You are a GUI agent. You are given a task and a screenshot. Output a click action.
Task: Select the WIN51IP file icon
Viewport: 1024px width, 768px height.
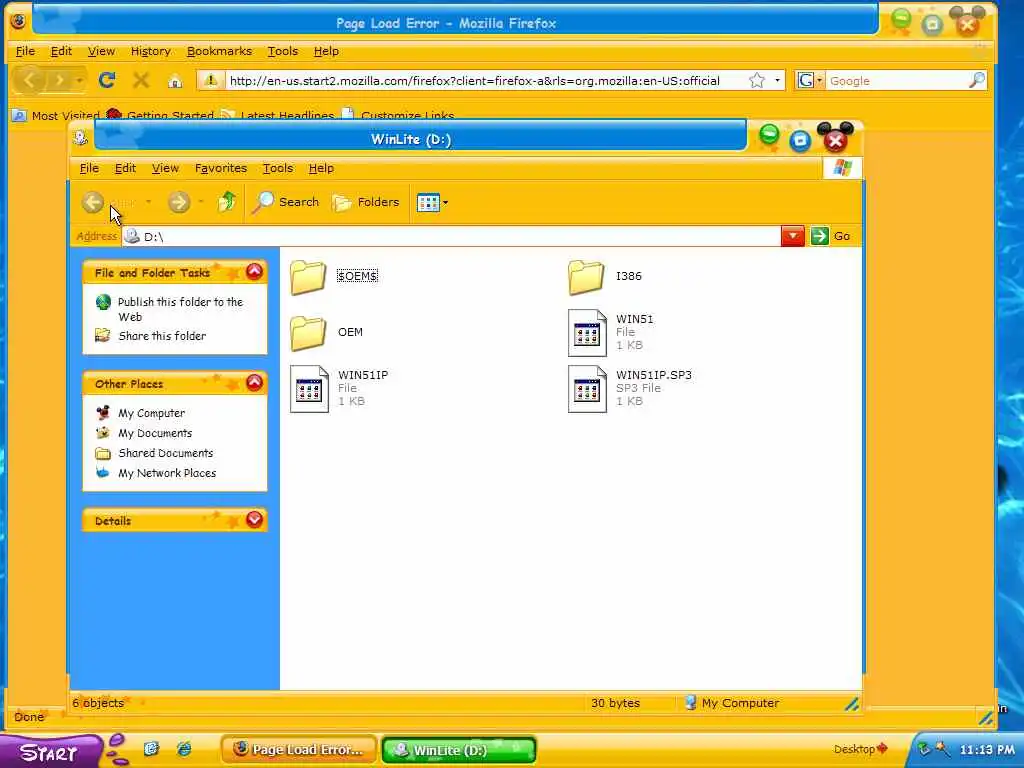(309, 389)
